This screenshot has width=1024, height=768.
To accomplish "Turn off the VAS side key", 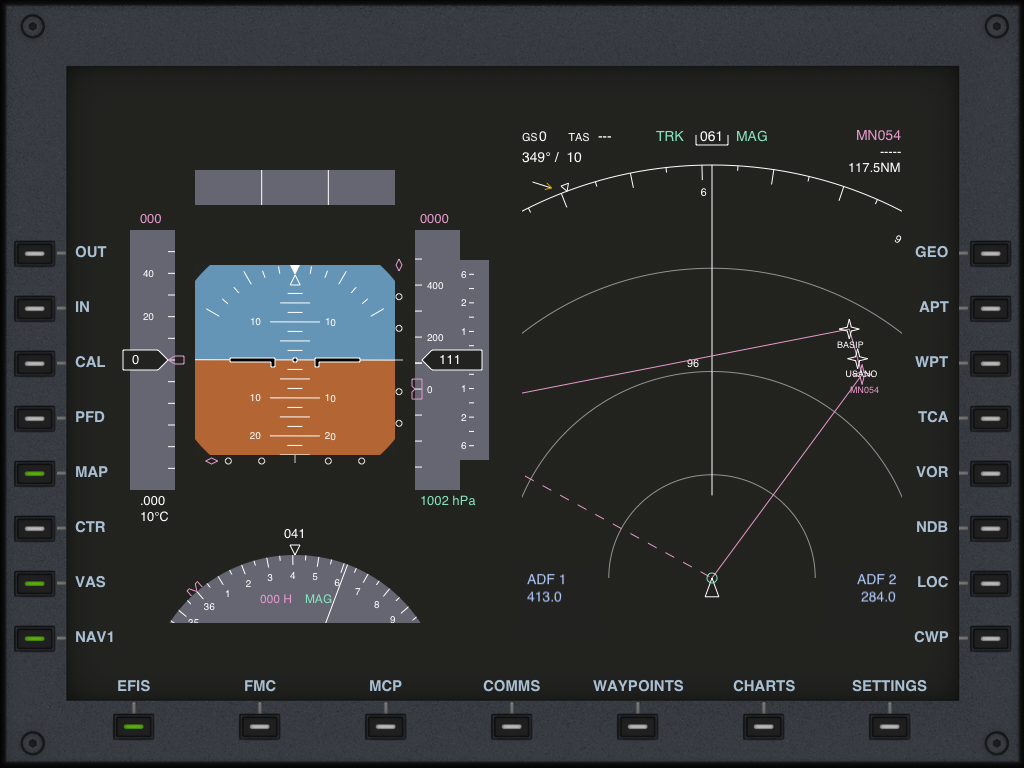I will tap(35, 583).
